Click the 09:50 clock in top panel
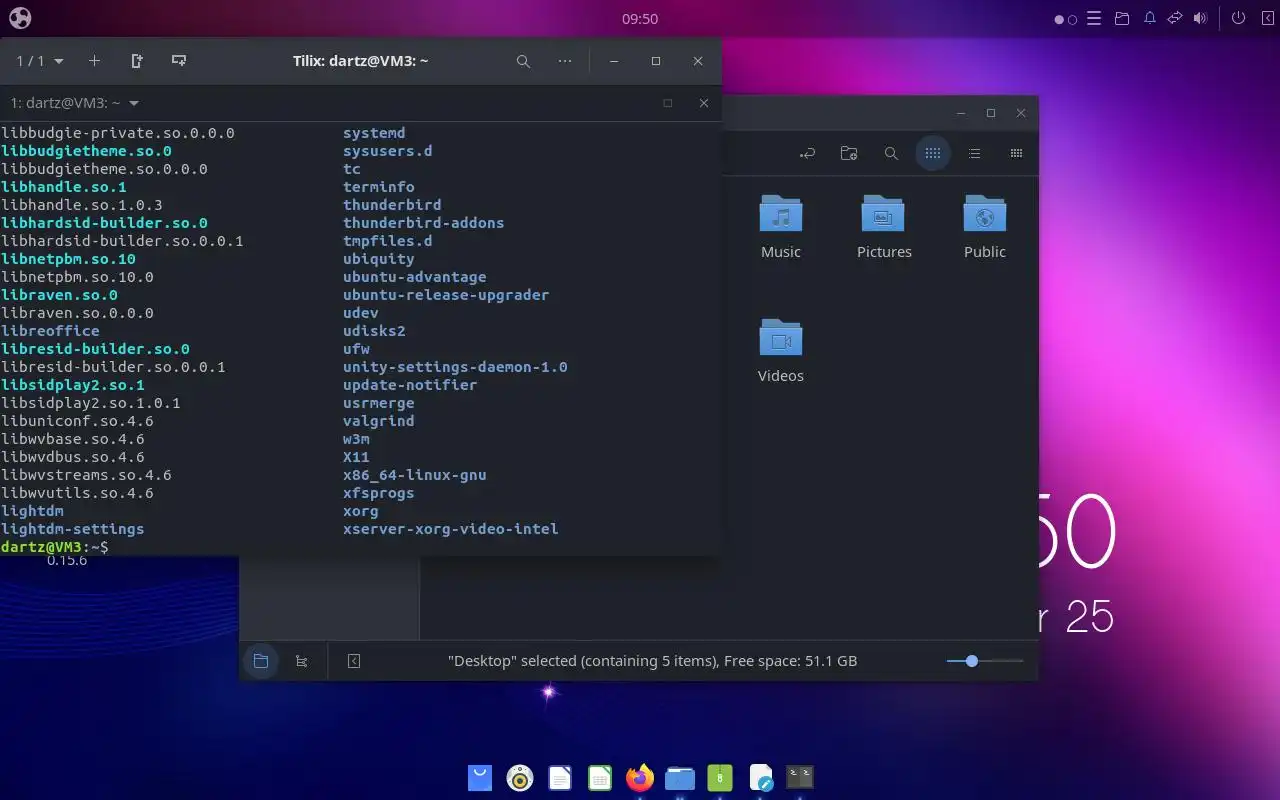The width and height of the screenshot is (1280, 800). [640, 19]
